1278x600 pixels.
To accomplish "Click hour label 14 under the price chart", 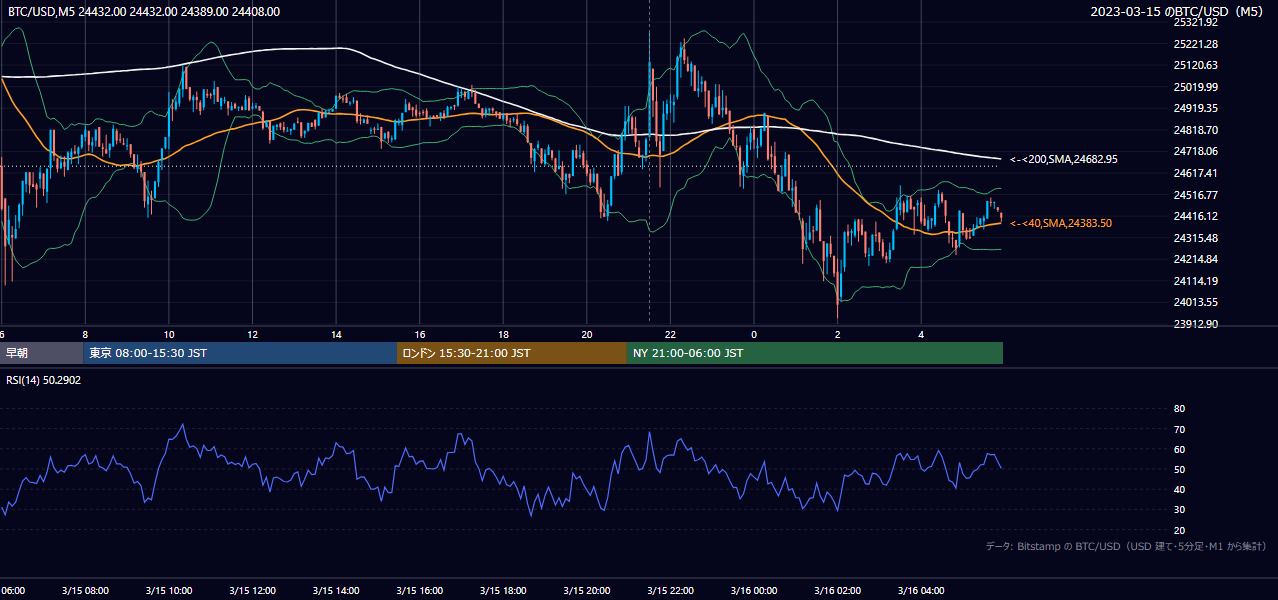I will coord(336,334).
